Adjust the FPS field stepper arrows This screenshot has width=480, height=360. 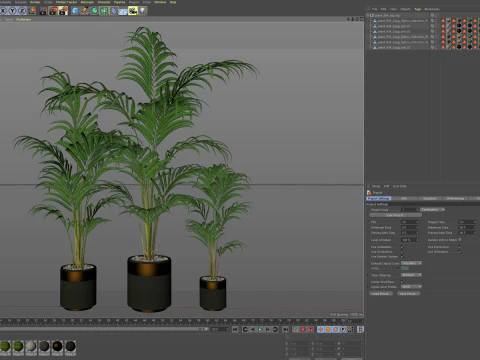tap(418, 222)
